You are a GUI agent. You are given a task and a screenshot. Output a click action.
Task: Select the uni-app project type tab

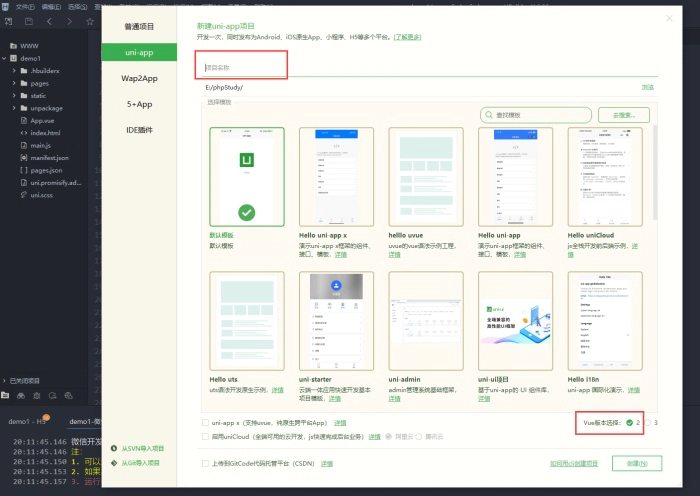(x=139, y=52)
